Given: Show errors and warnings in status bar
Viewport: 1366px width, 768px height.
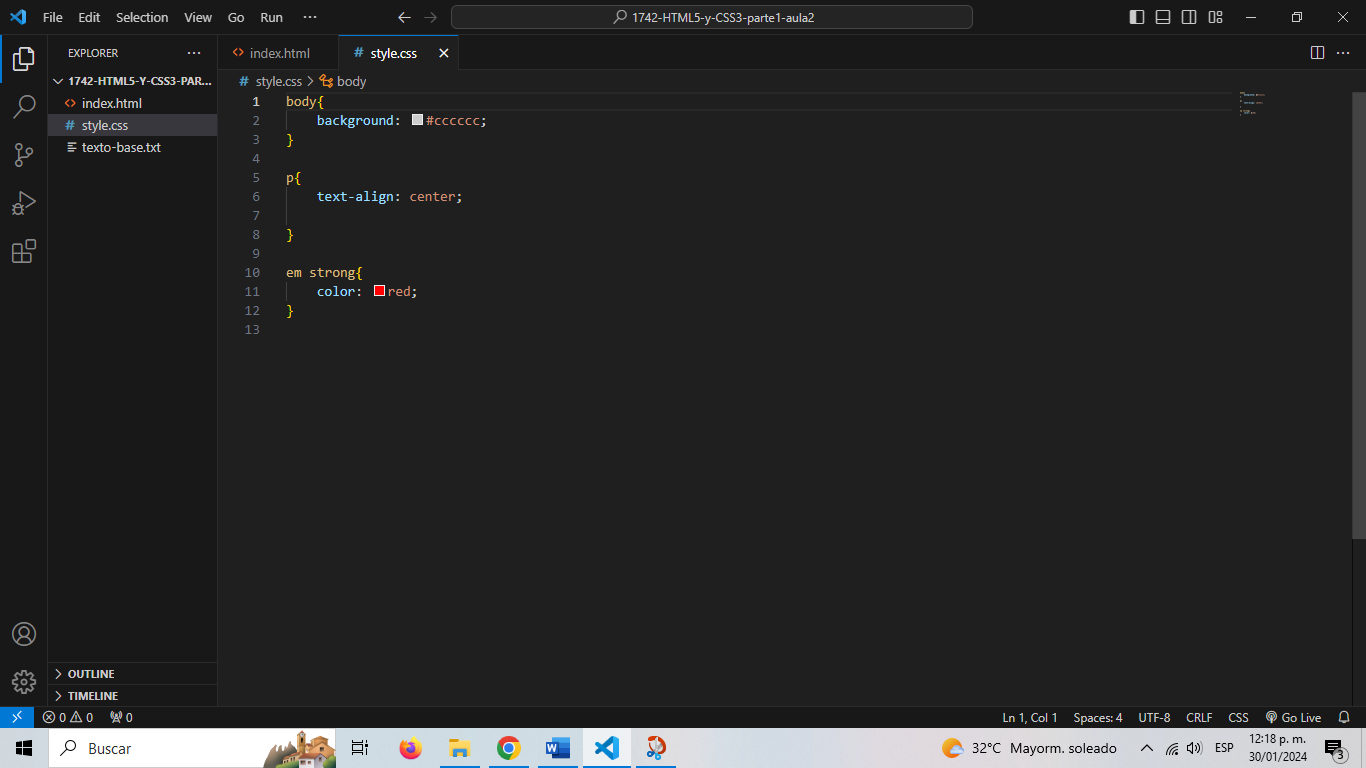Looking at the screenshot, I should [x=67, y=717].
